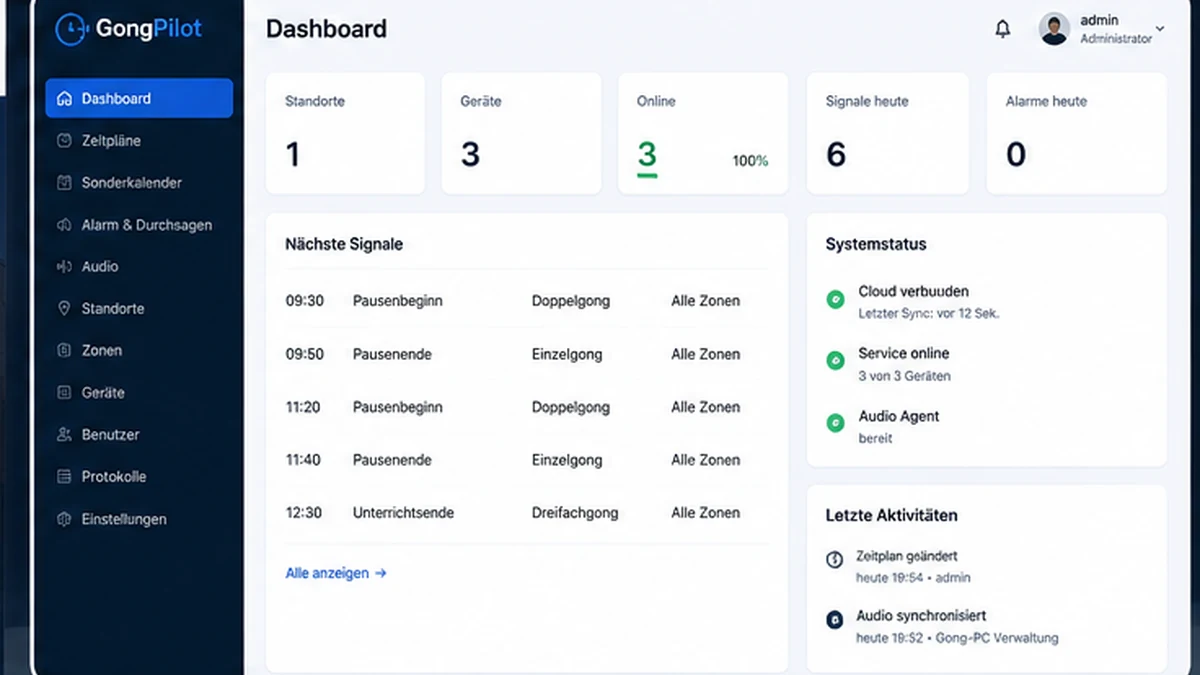The width and height of the screenshot is (1200, 675).
Task: Click the Audio waveform icon
Action: (65, 267)
